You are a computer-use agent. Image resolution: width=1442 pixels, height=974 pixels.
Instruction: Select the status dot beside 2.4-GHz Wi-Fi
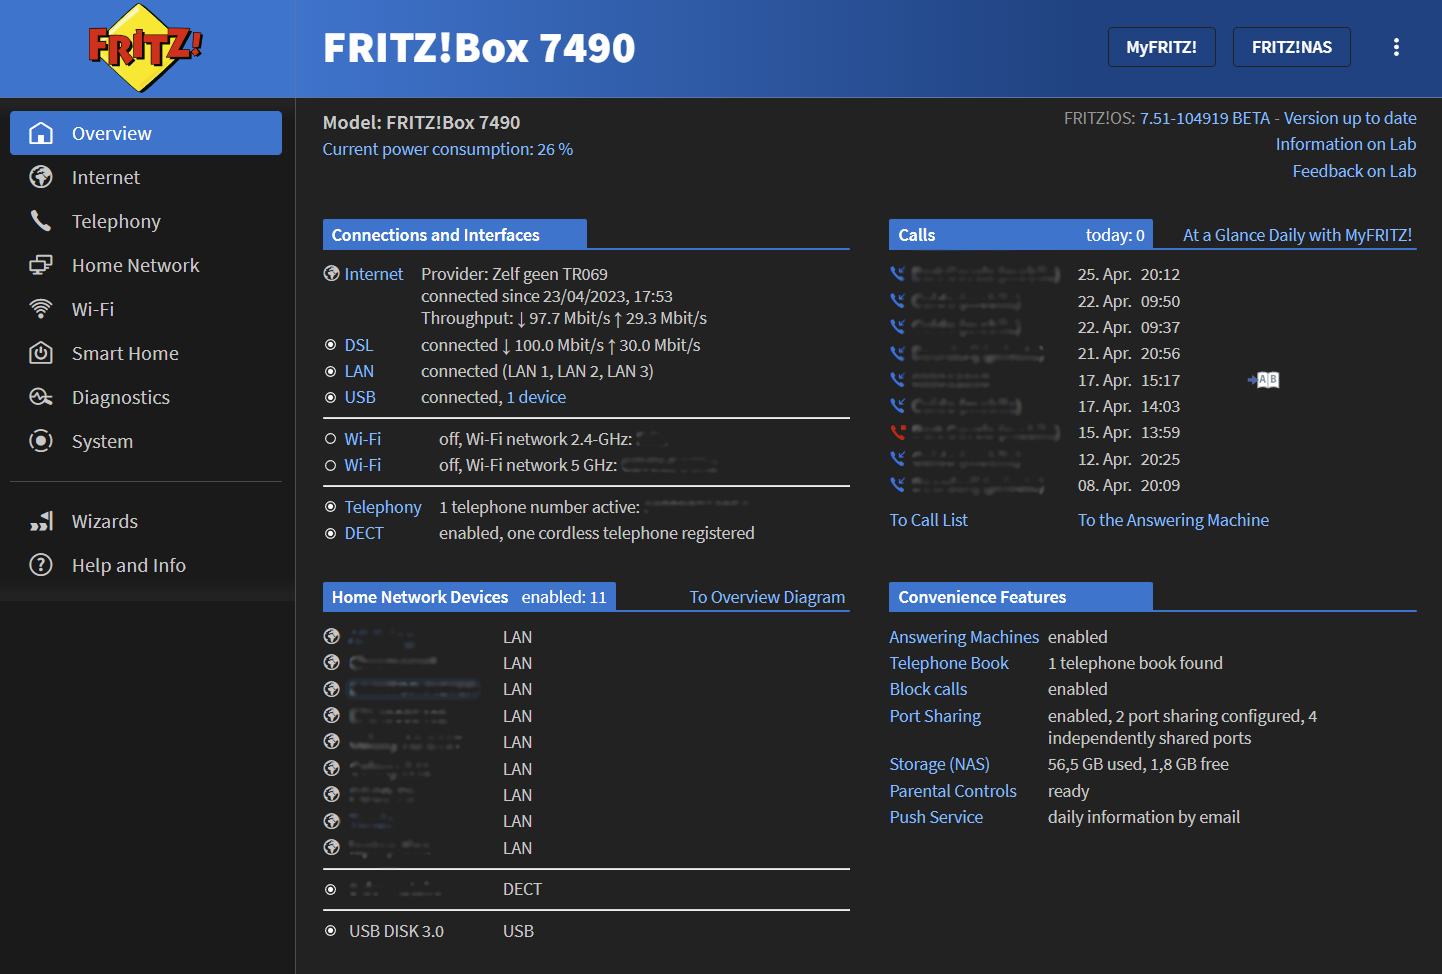coord(330,438)
